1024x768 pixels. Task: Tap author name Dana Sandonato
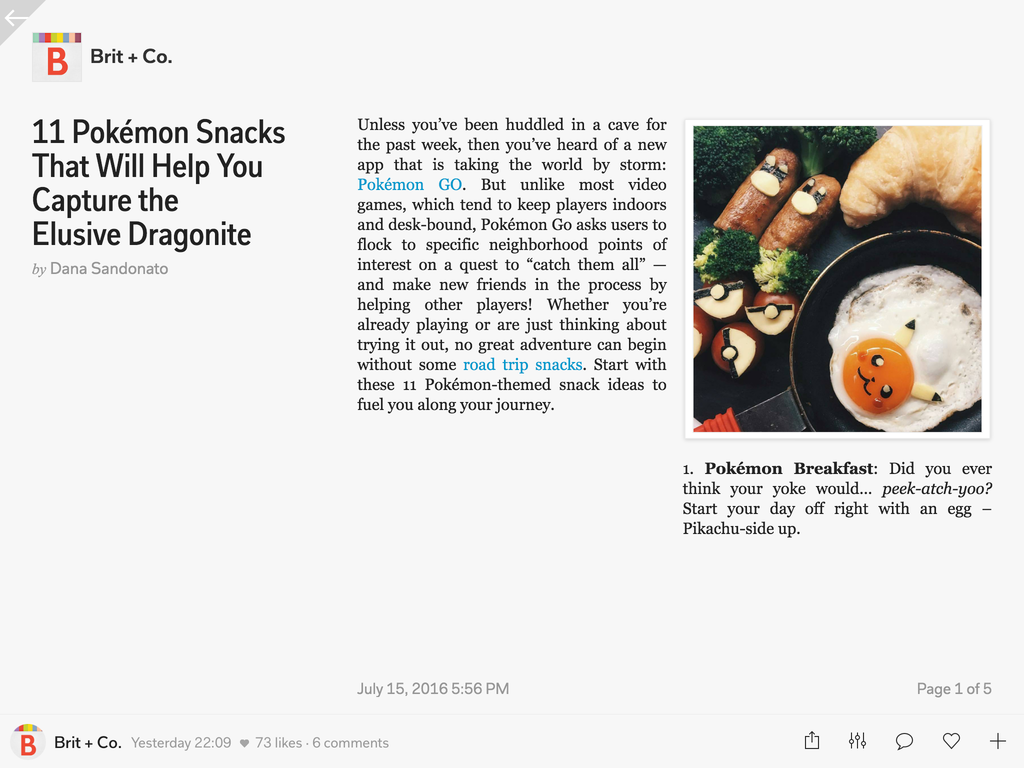tap(109, 268)
